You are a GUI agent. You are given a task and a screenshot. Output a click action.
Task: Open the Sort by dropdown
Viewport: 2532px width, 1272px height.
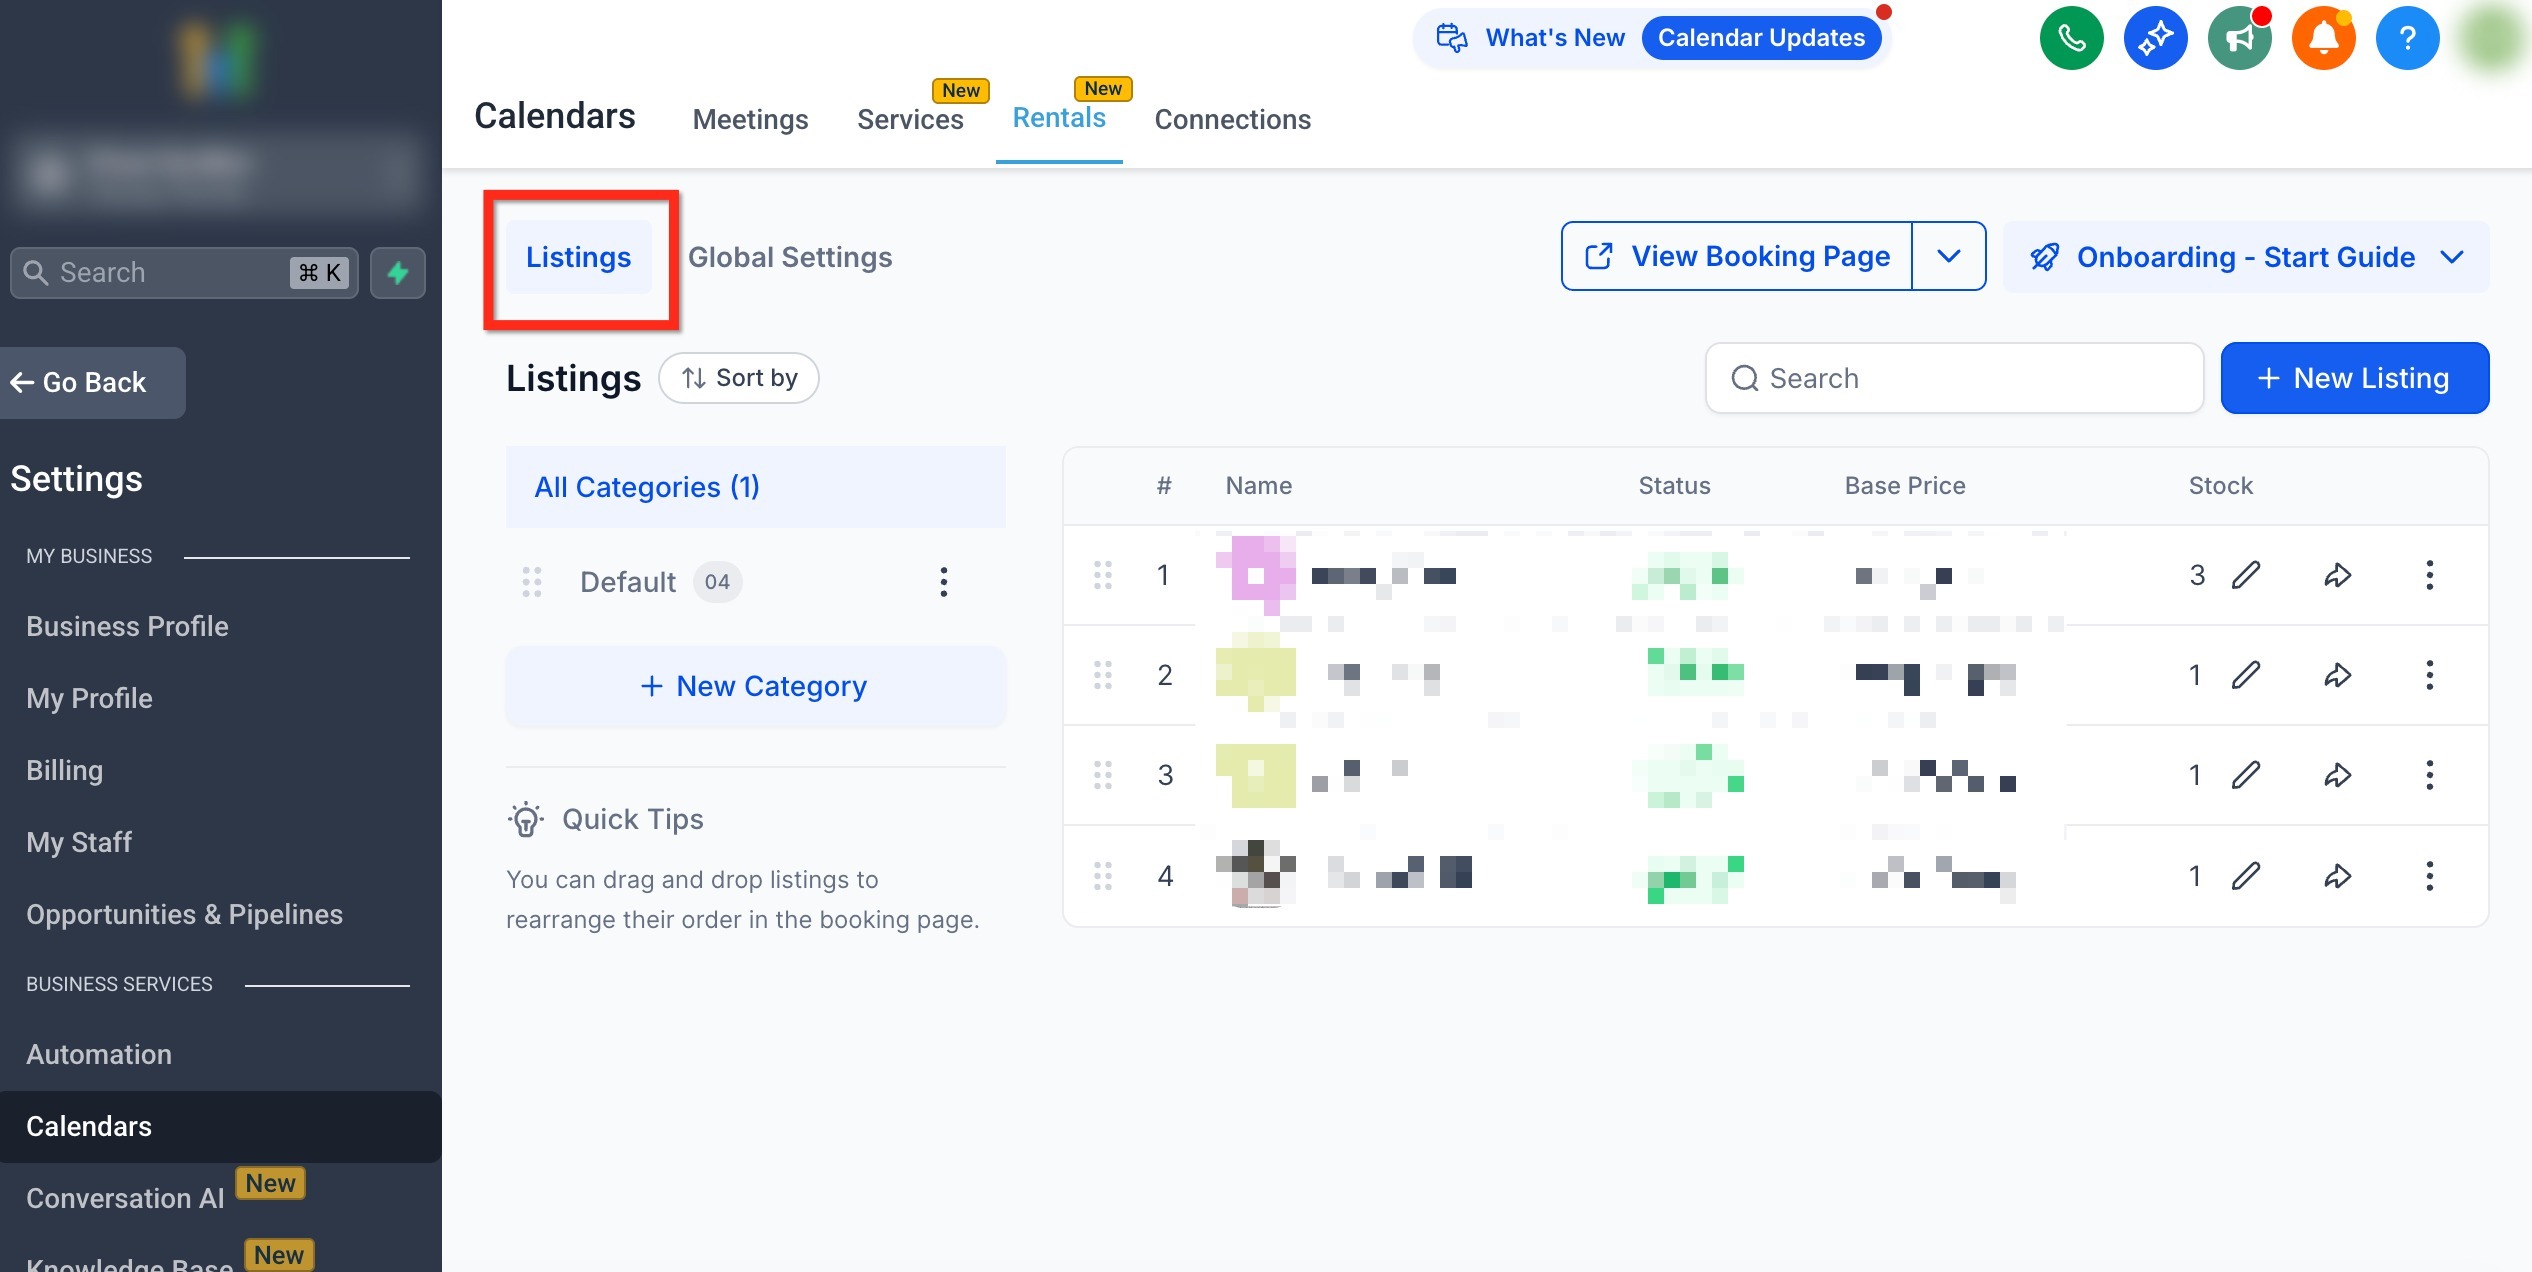(739, 378)
